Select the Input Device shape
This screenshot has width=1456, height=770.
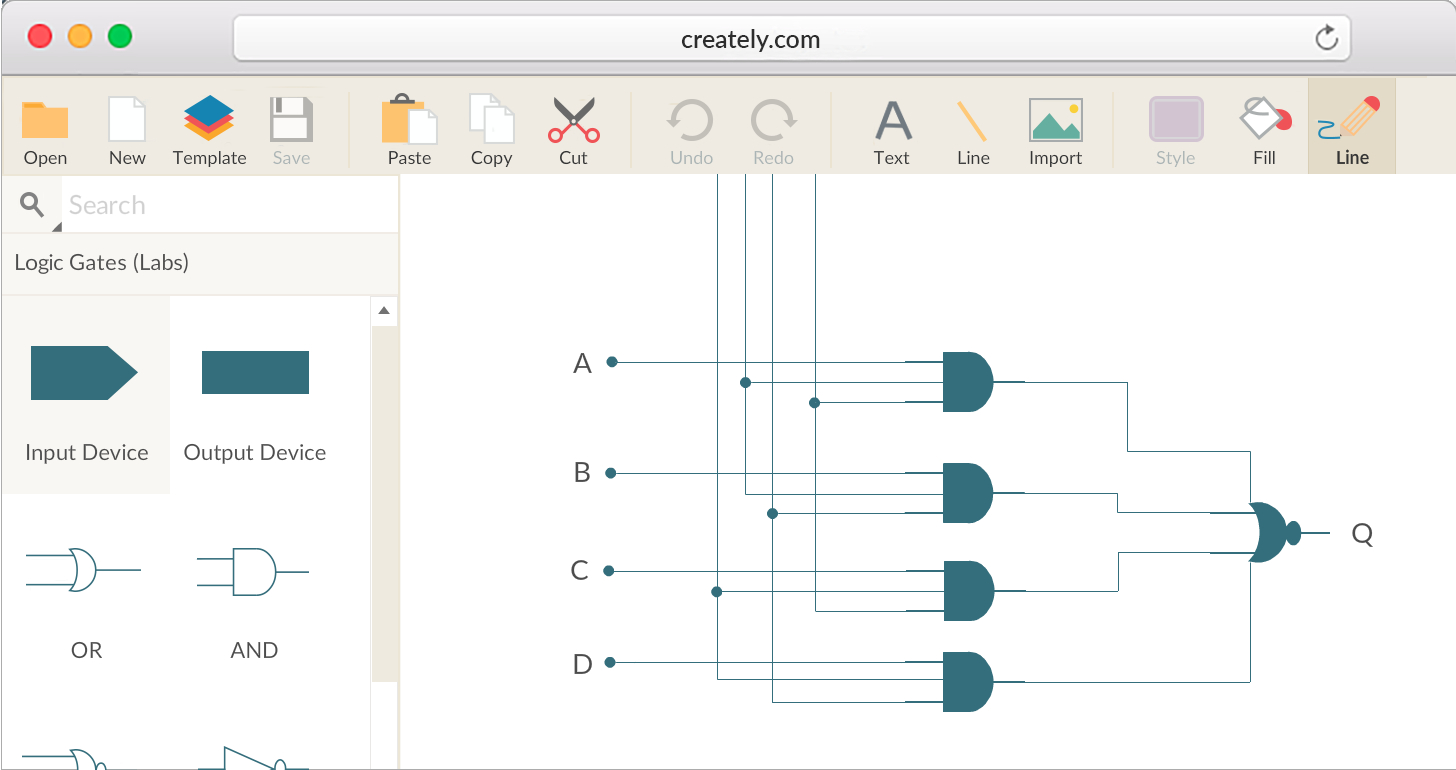[x=85, y=373]
